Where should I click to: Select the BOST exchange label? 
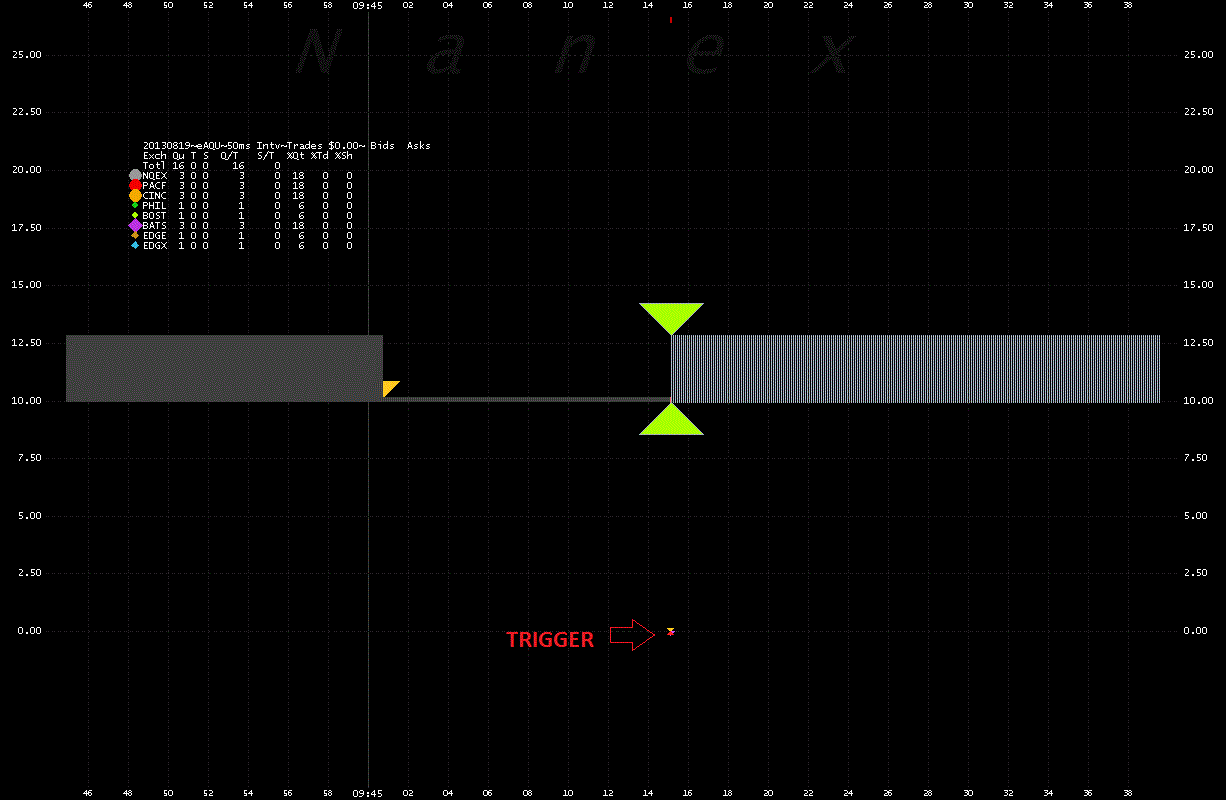click(155, 215)
